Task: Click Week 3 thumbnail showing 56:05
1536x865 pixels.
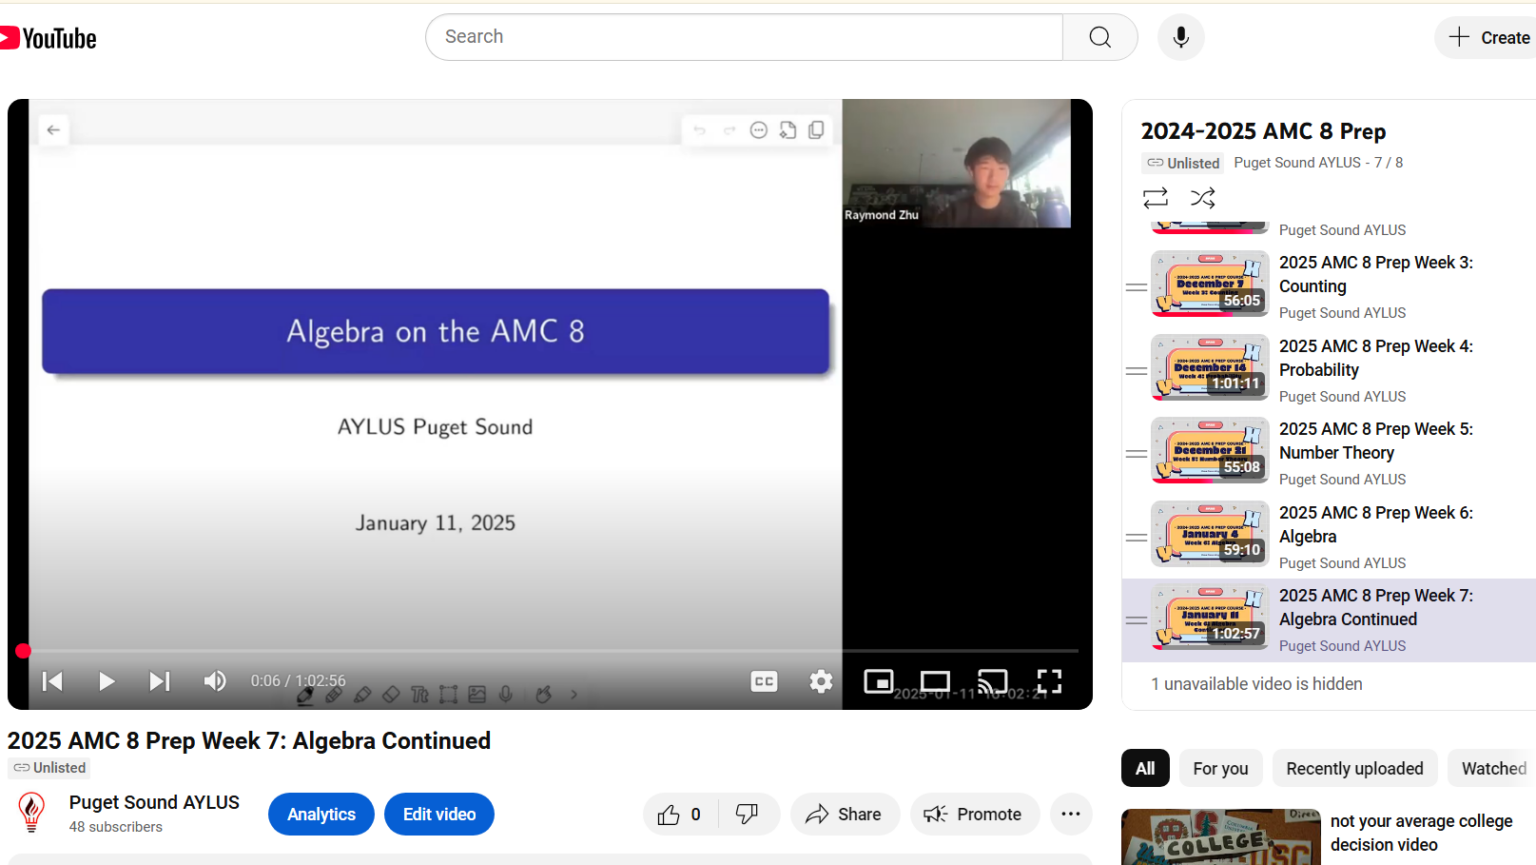Action: click(x=1210, y=284)
